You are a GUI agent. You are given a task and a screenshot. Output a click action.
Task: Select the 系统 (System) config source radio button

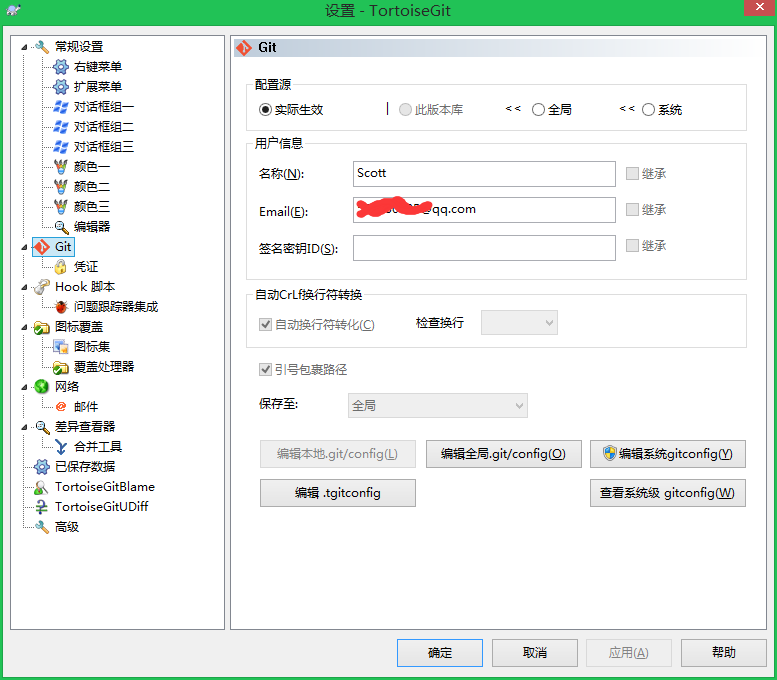[649, 110]
